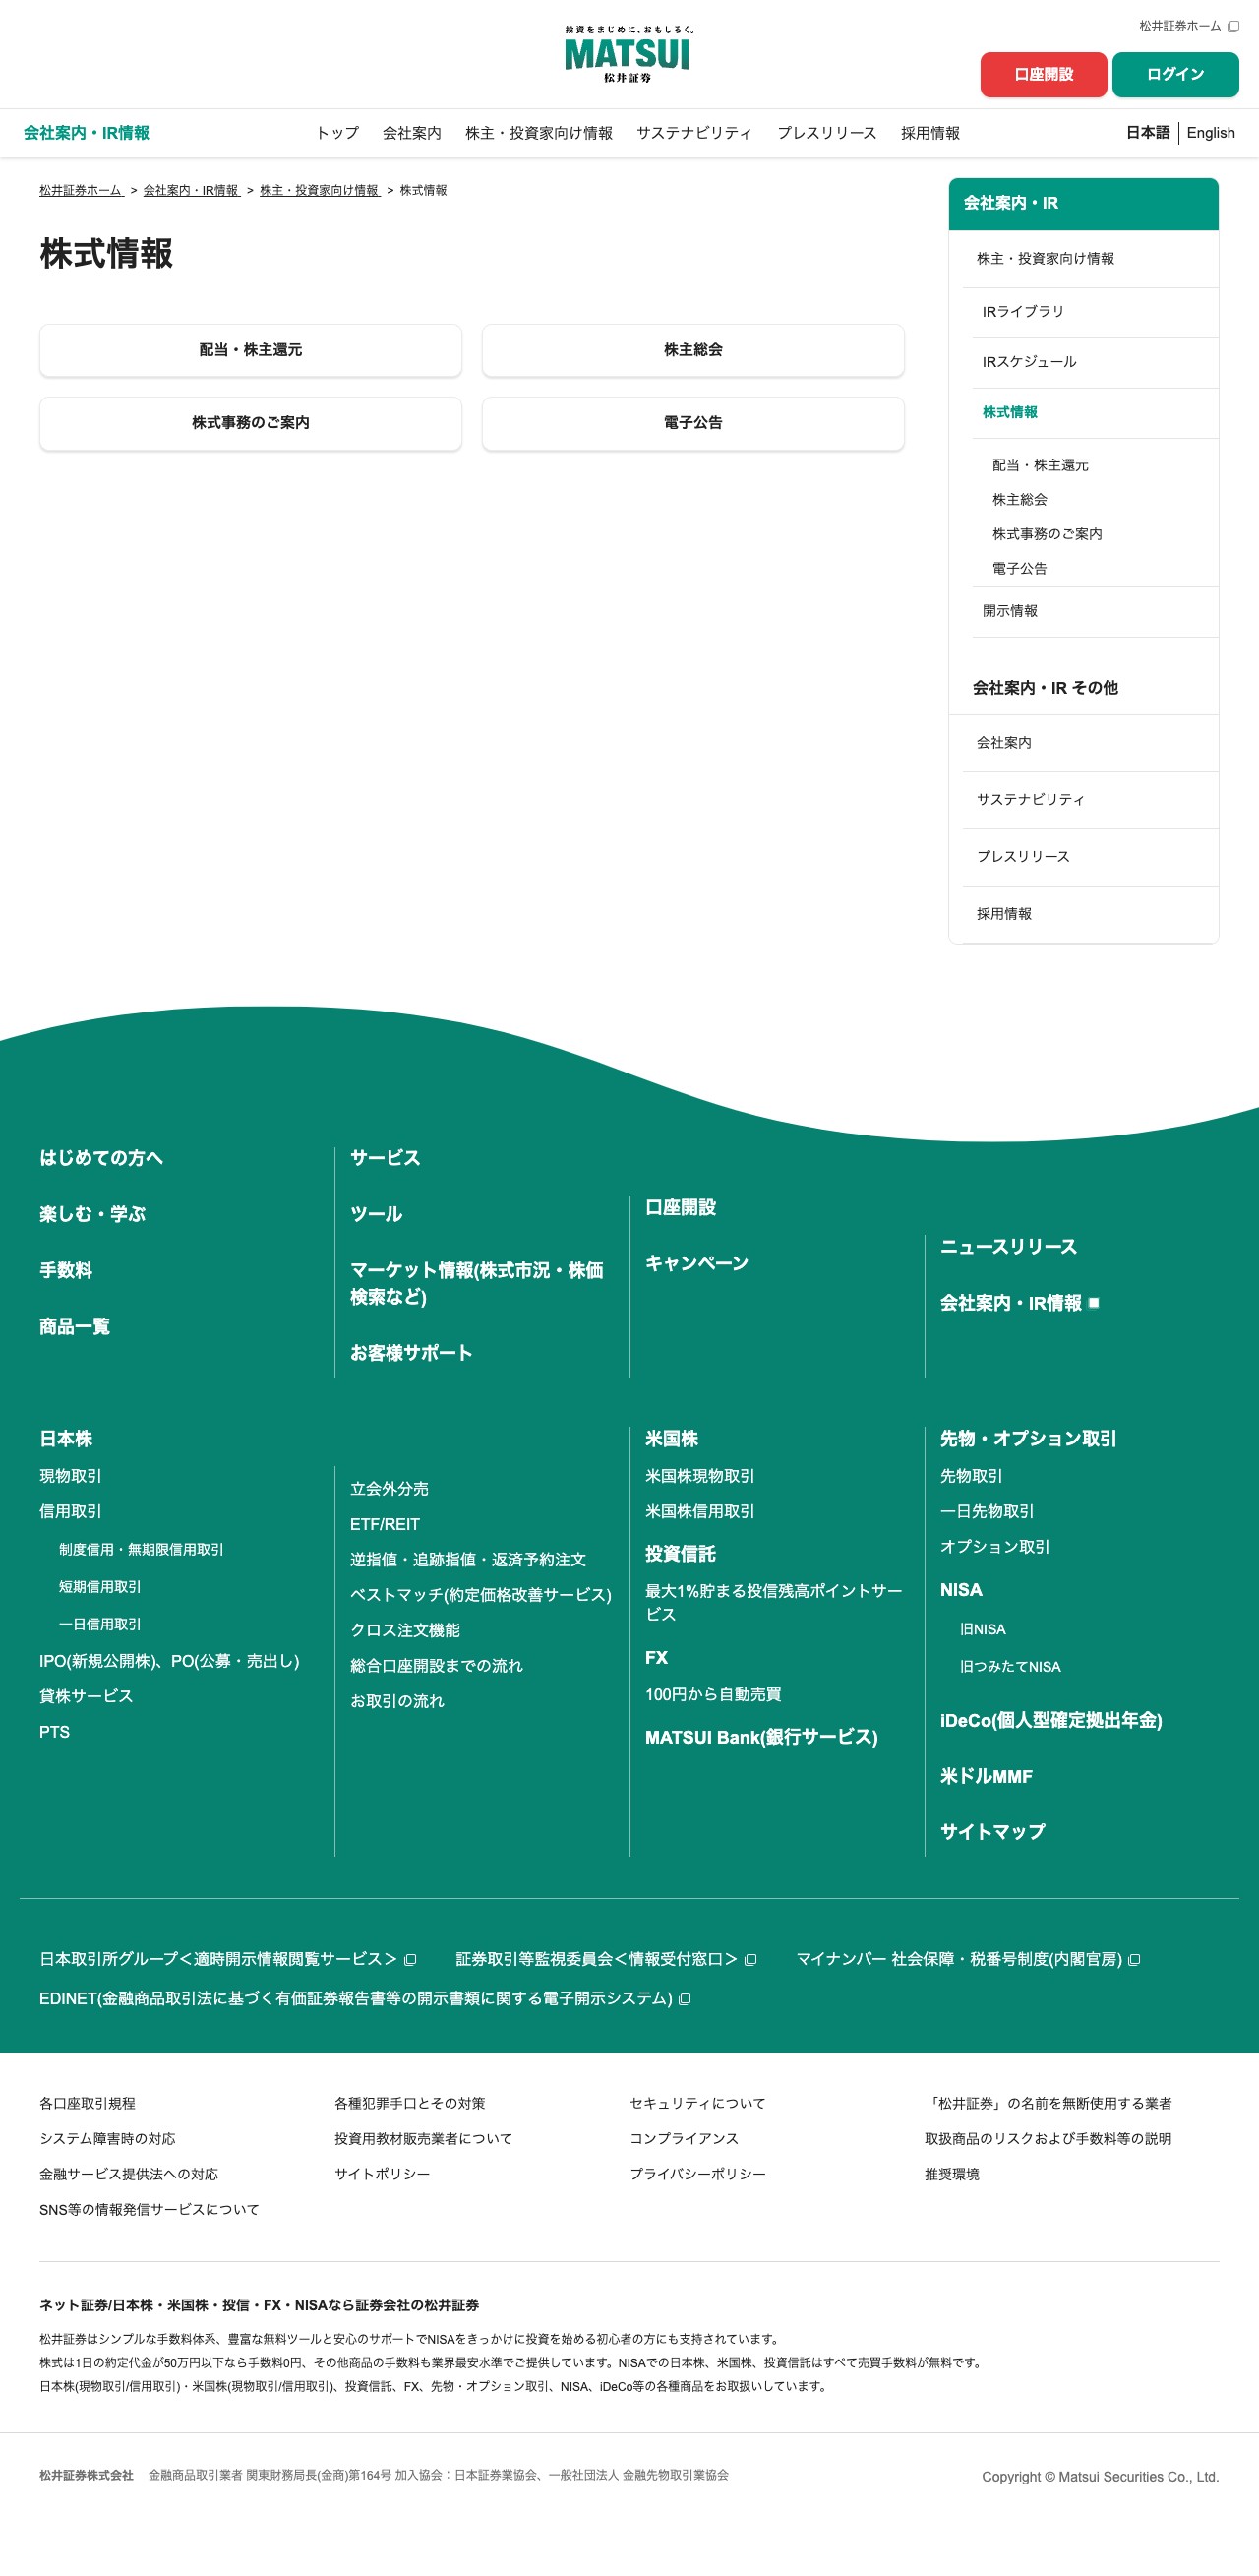Open サステナビリティ in the navigation bar
The image size is (1259, 2576).
click(x=694, y=133)
